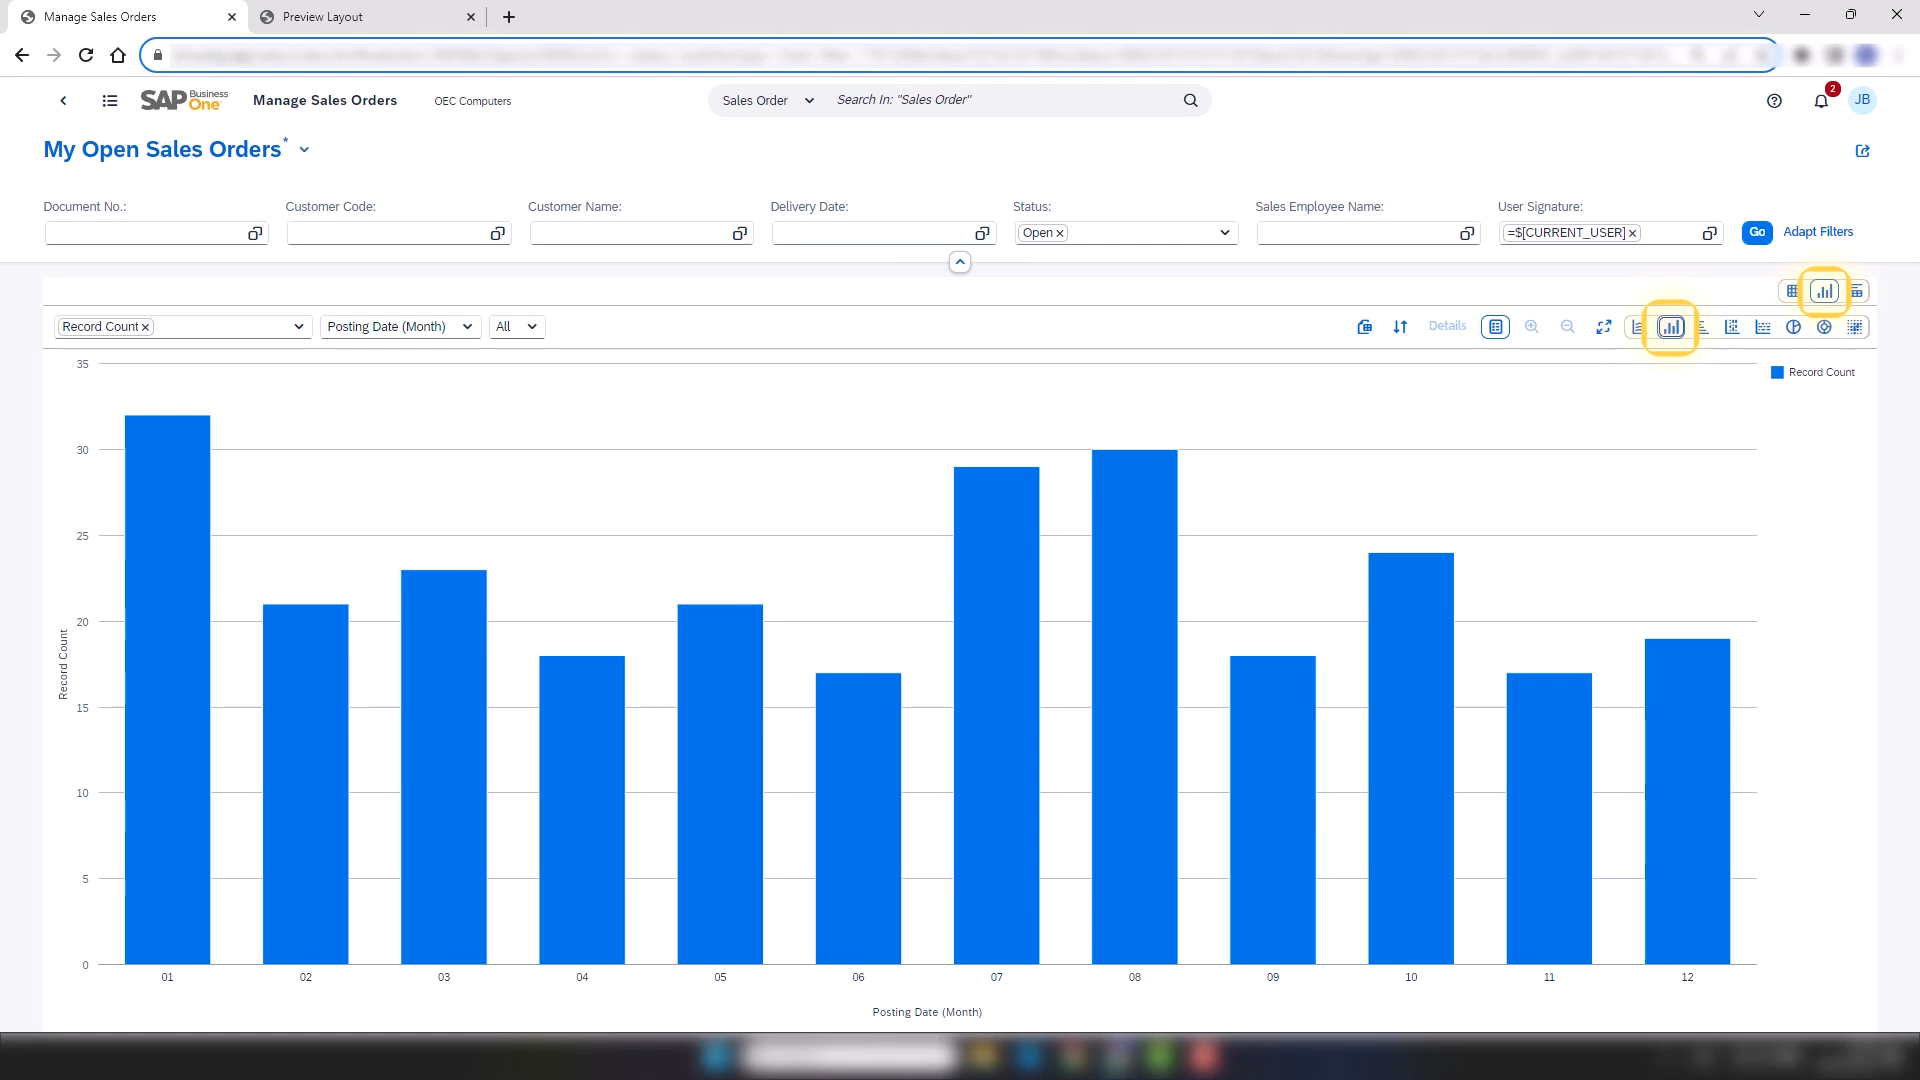The image size is (1920, 1080).
Task: Open the notifications bell
Action: click(1821, 100)
